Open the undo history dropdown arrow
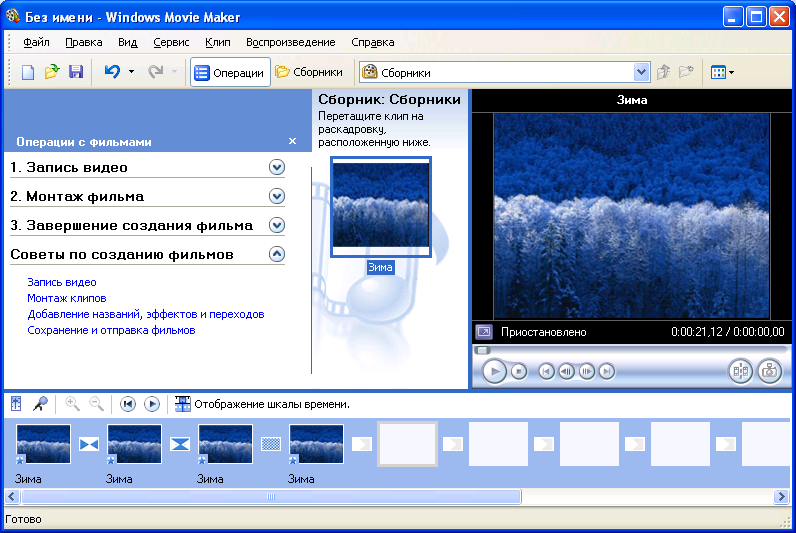 (131, 72)
